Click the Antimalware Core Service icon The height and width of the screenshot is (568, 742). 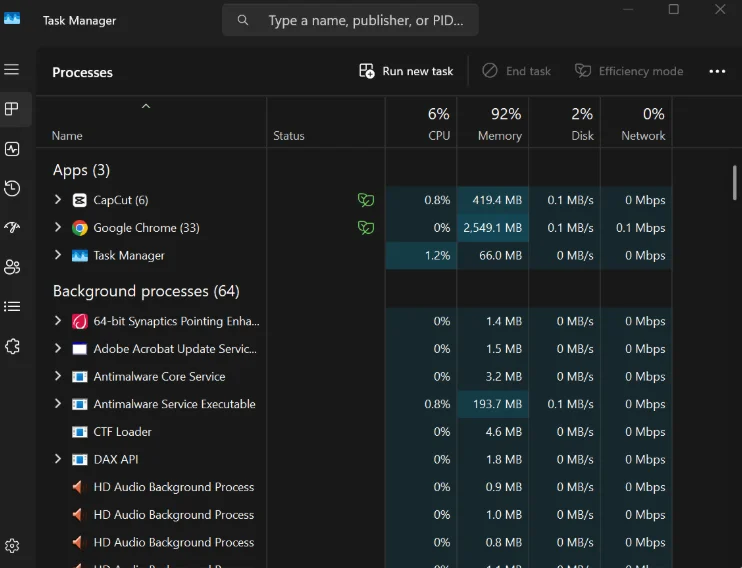[x=80, y=377]
